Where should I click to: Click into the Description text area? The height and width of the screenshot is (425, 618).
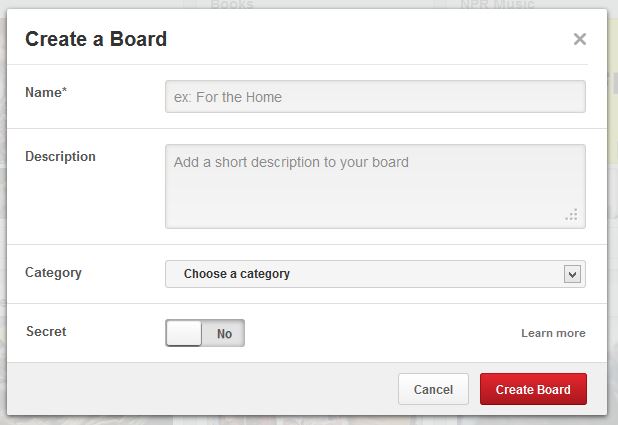click(x=375, y=186)
